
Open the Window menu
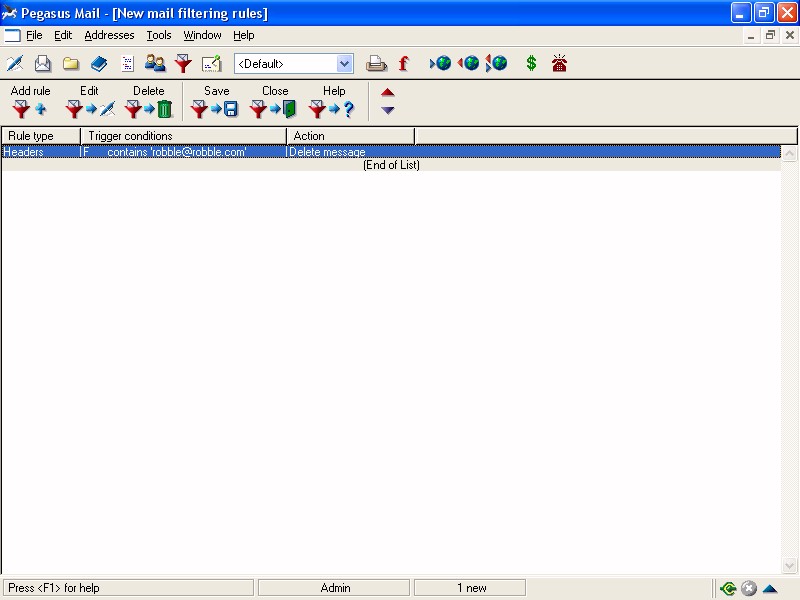point(203,35)
